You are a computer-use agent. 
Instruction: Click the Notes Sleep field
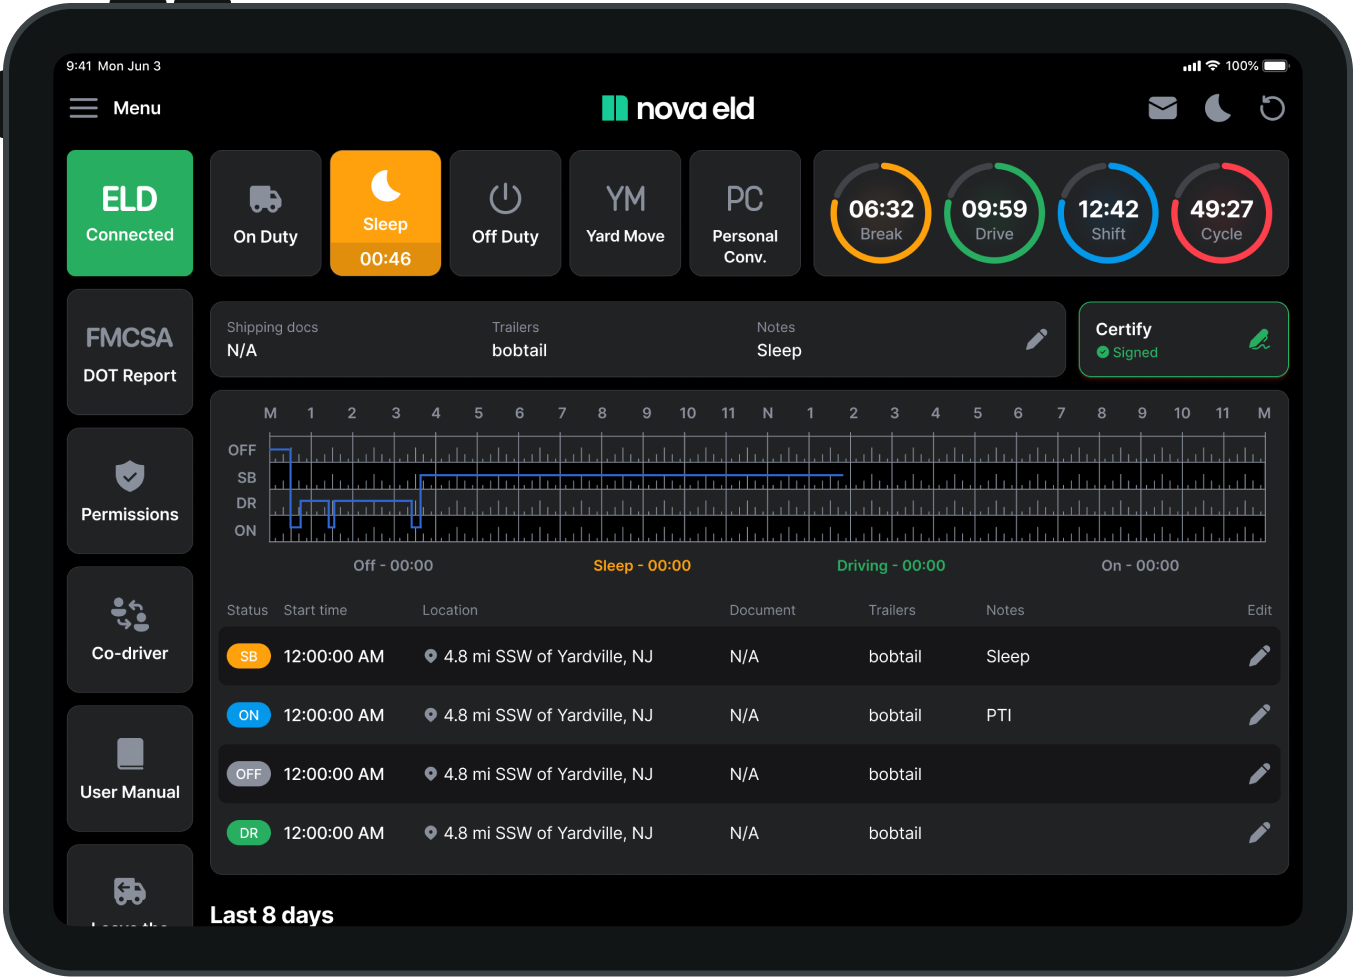tap(779, 340)
